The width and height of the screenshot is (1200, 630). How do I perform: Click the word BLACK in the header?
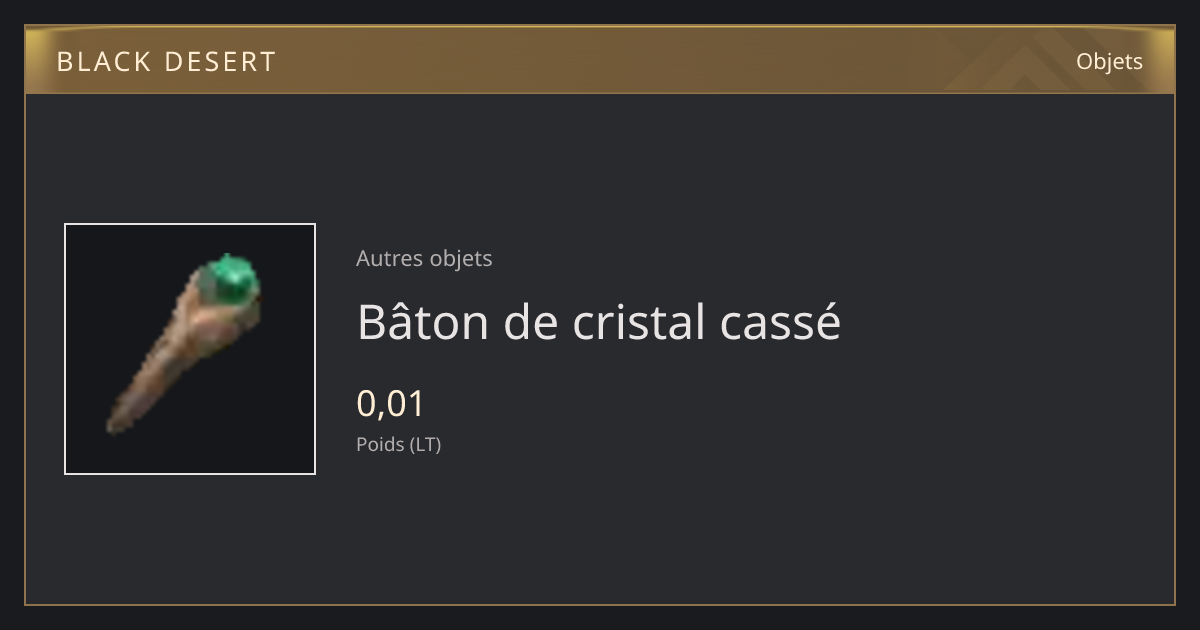pos(103,61)
